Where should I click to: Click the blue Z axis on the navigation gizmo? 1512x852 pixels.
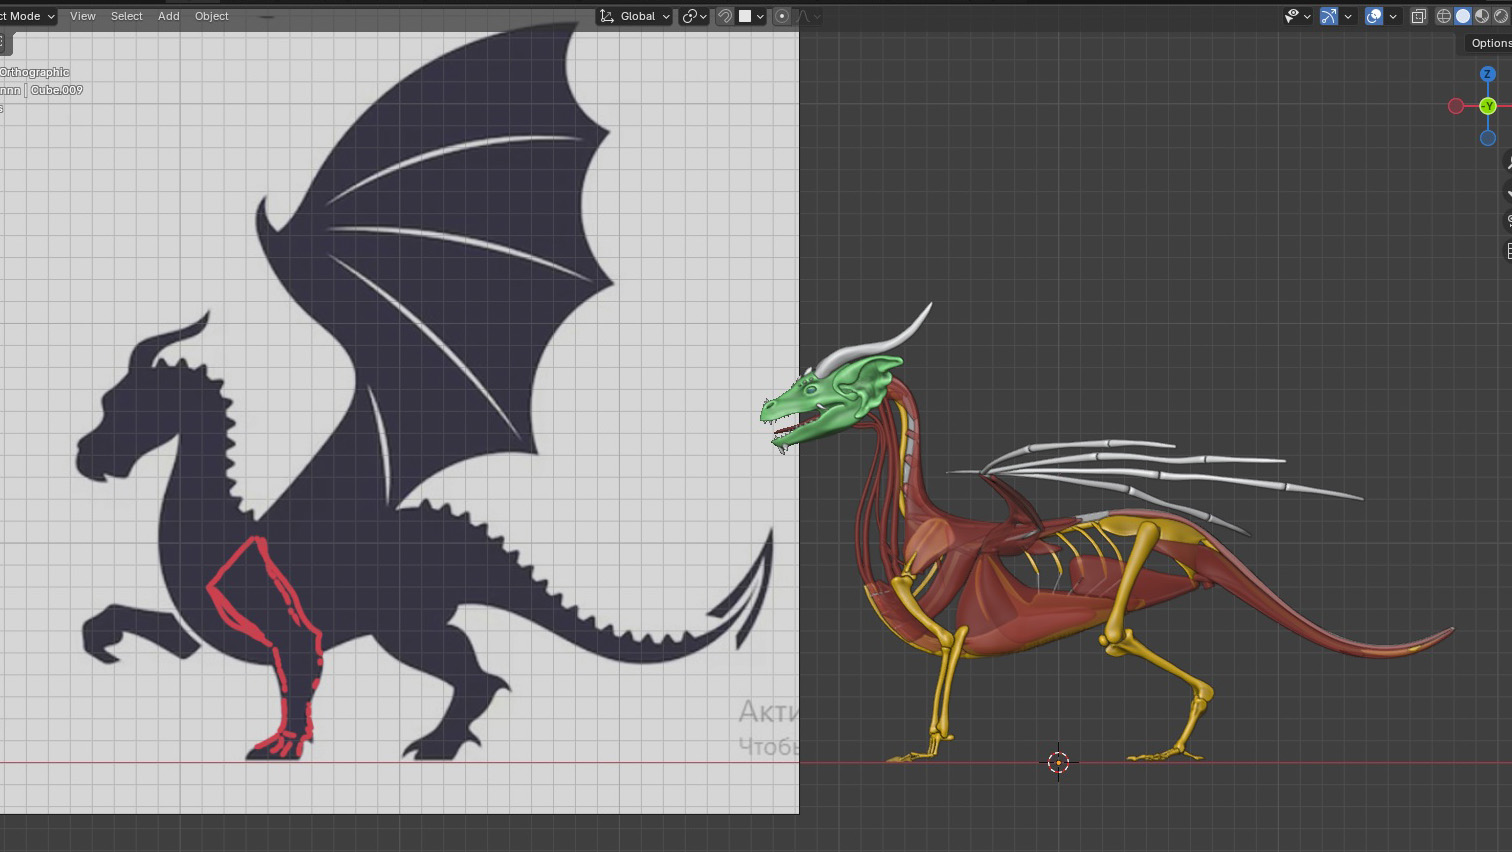click(1488, 74)
